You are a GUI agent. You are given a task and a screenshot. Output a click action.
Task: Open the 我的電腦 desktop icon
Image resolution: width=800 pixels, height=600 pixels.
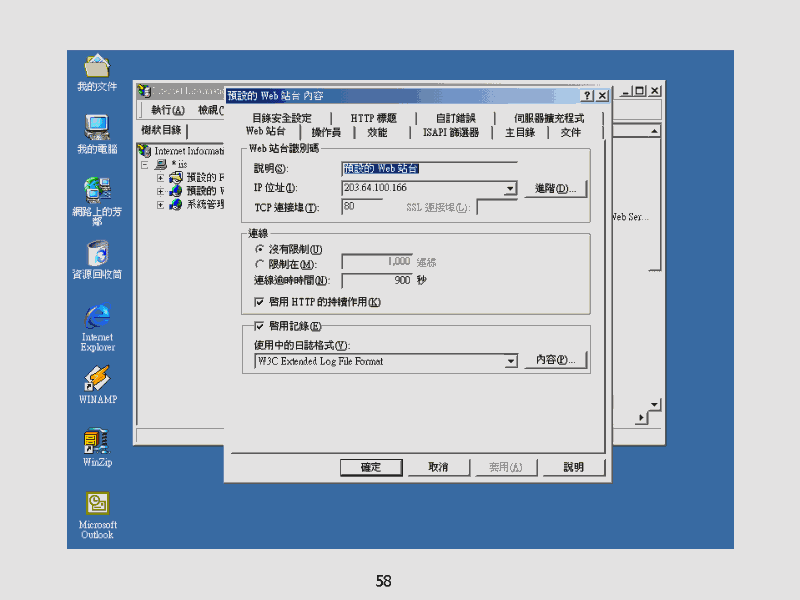coord(97,128)
